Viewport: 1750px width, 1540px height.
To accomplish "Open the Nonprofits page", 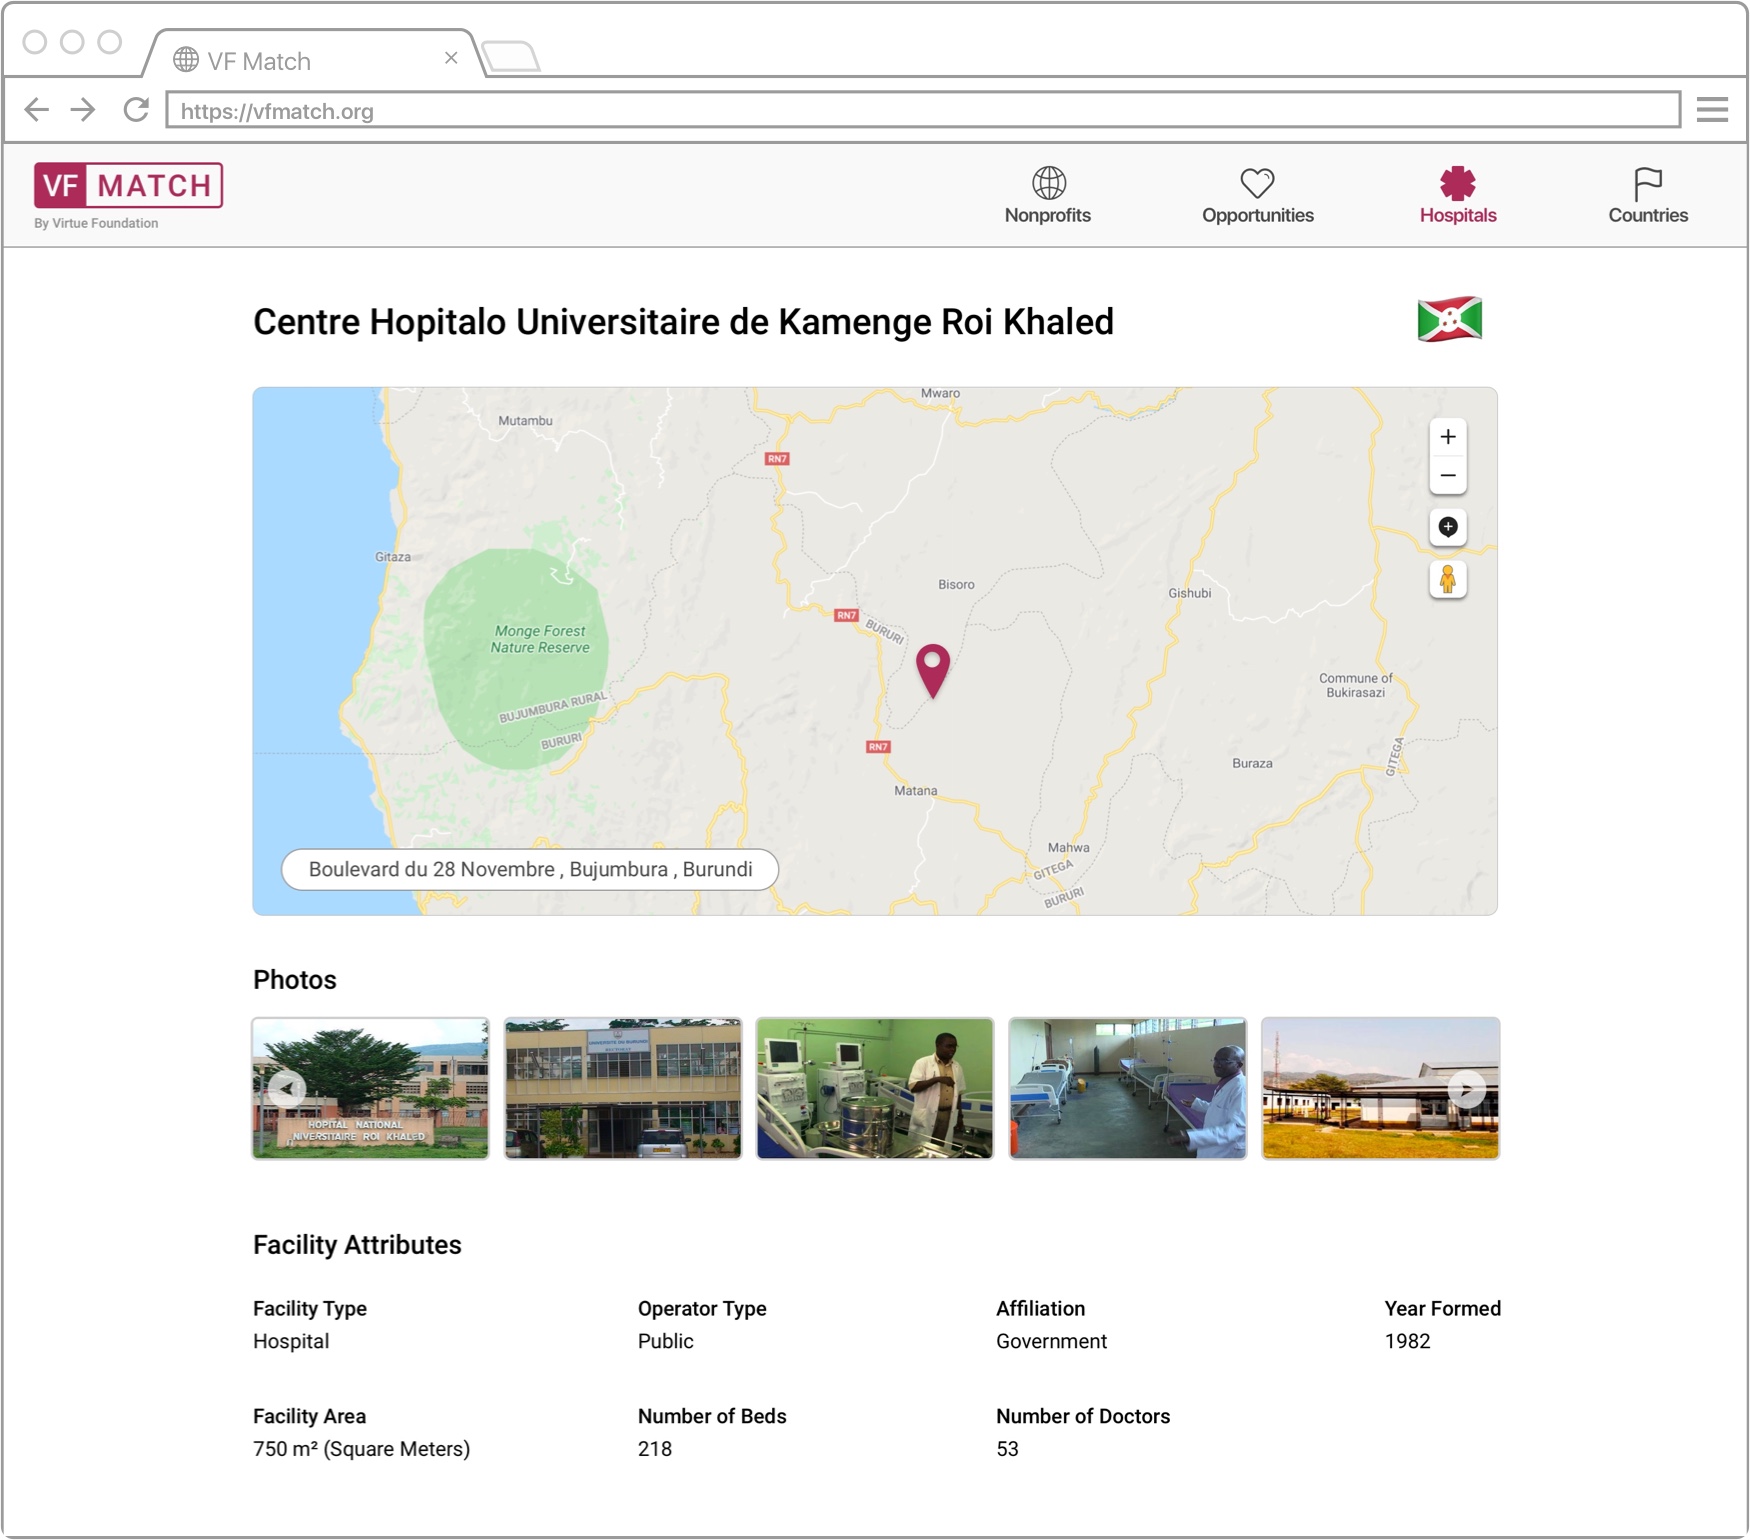I will (x=1047, y=196).
